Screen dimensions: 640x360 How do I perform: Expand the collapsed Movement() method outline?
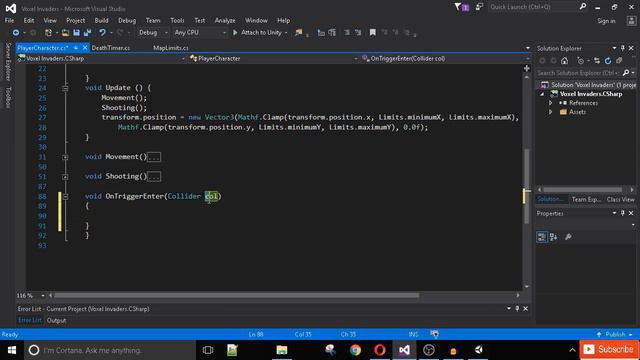click(65, 157)
